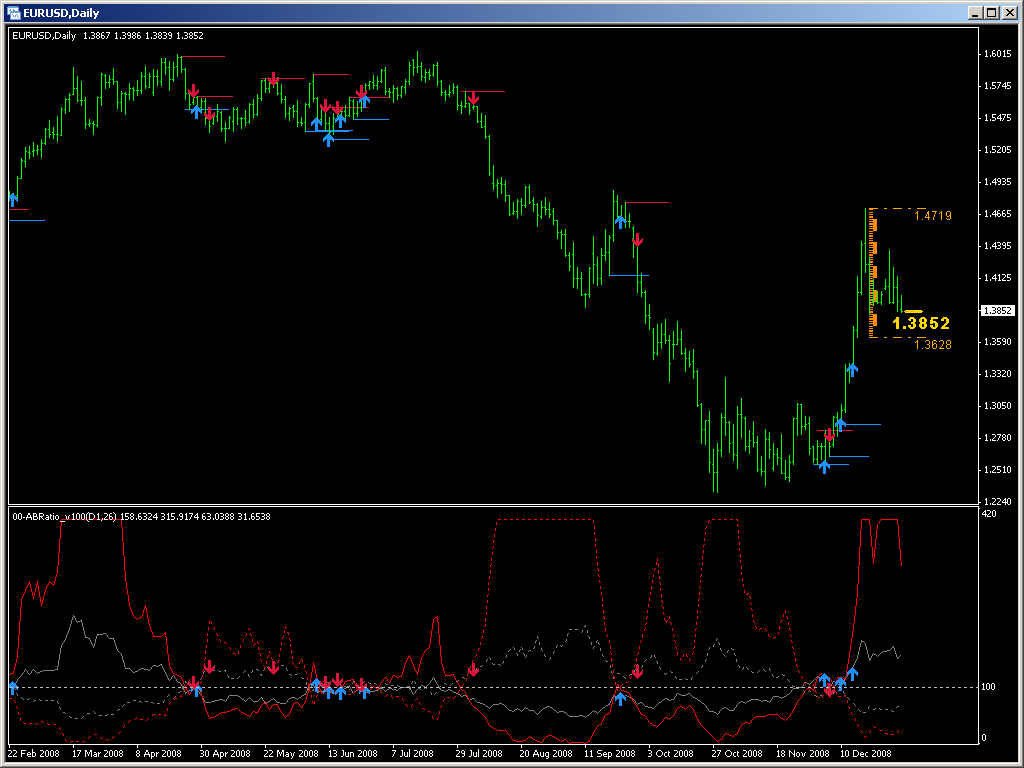Click the 100 indicator level label

[989, 687]
